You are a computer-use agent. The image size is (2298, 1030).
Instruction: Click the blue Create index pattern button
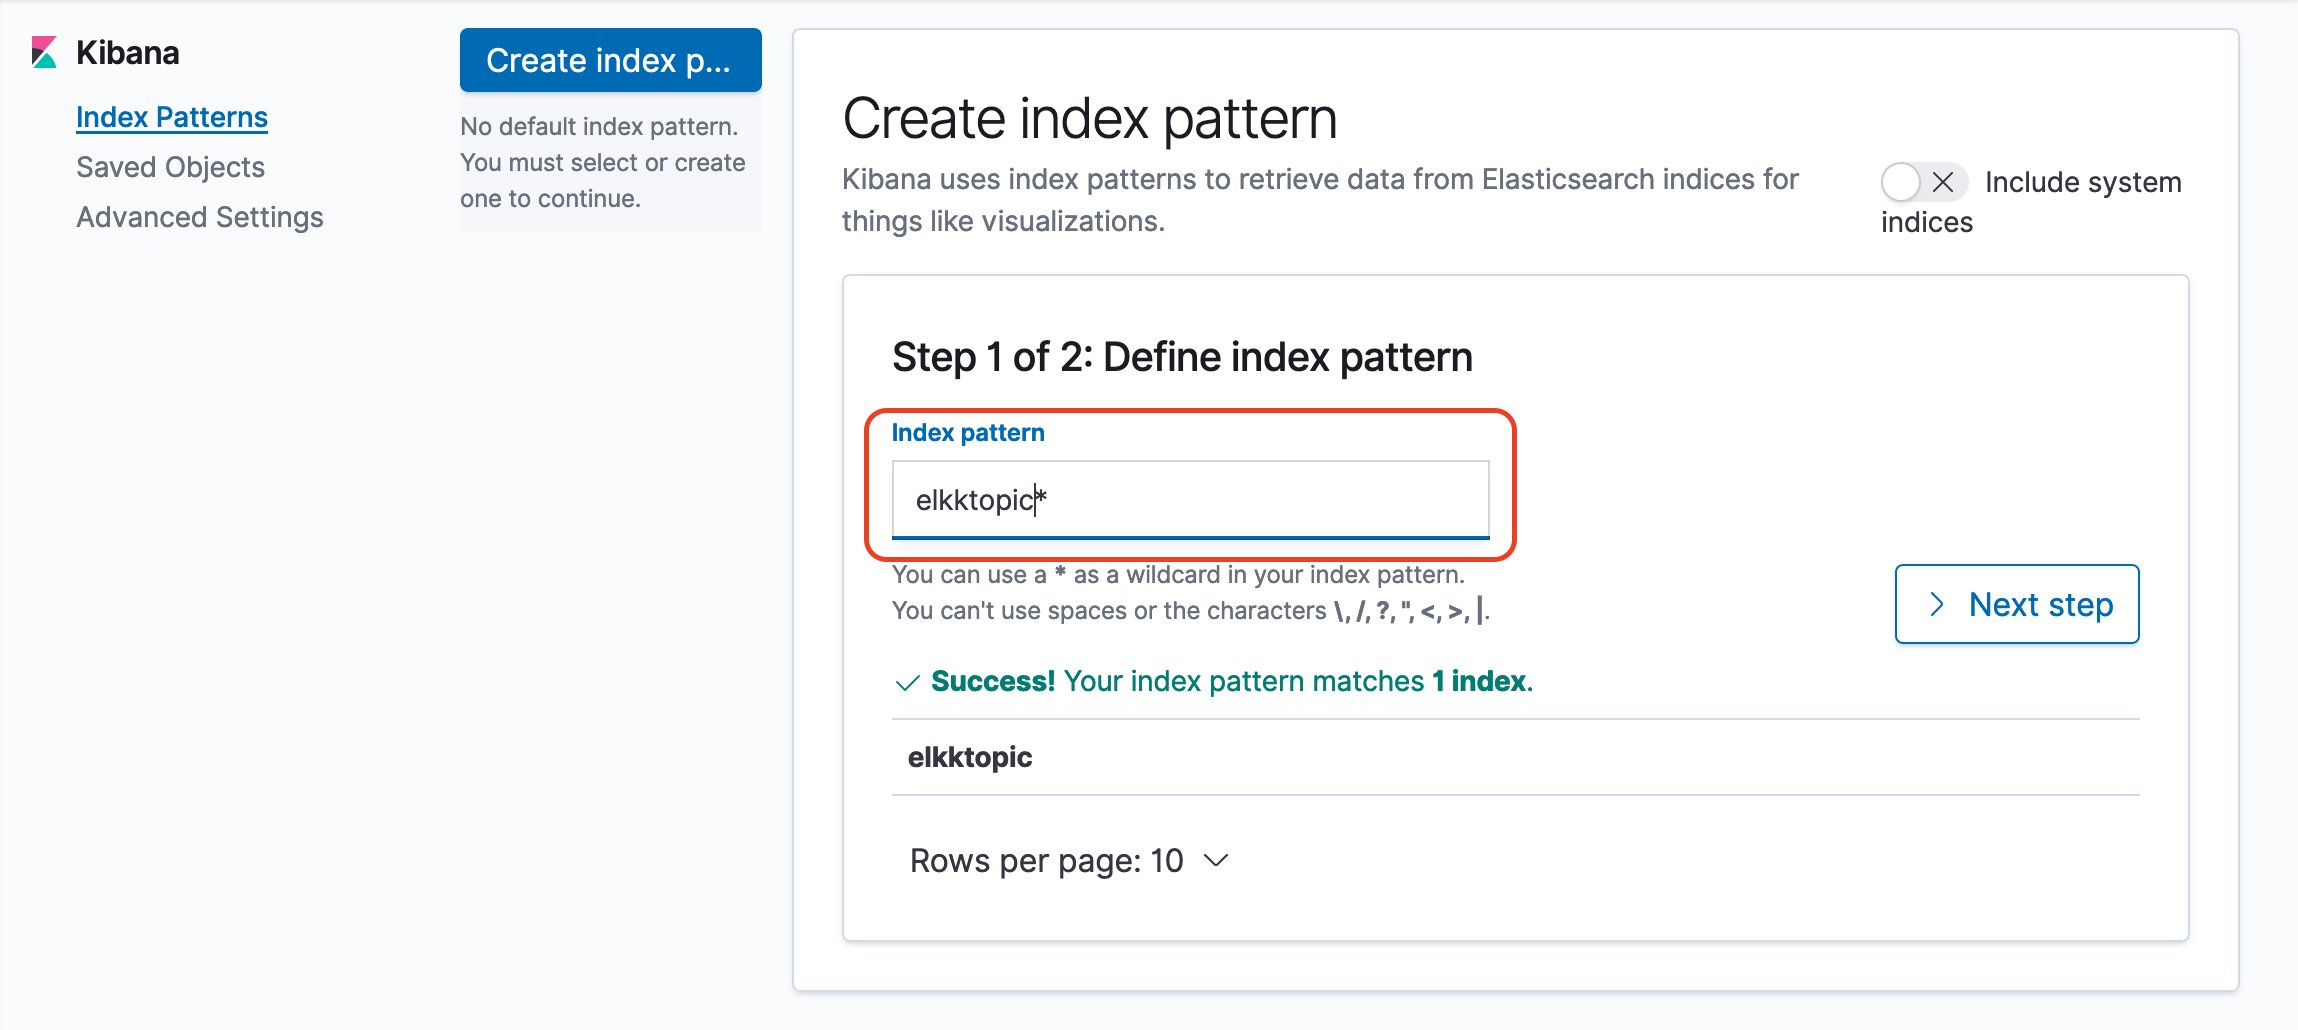[x=611, y=60]
